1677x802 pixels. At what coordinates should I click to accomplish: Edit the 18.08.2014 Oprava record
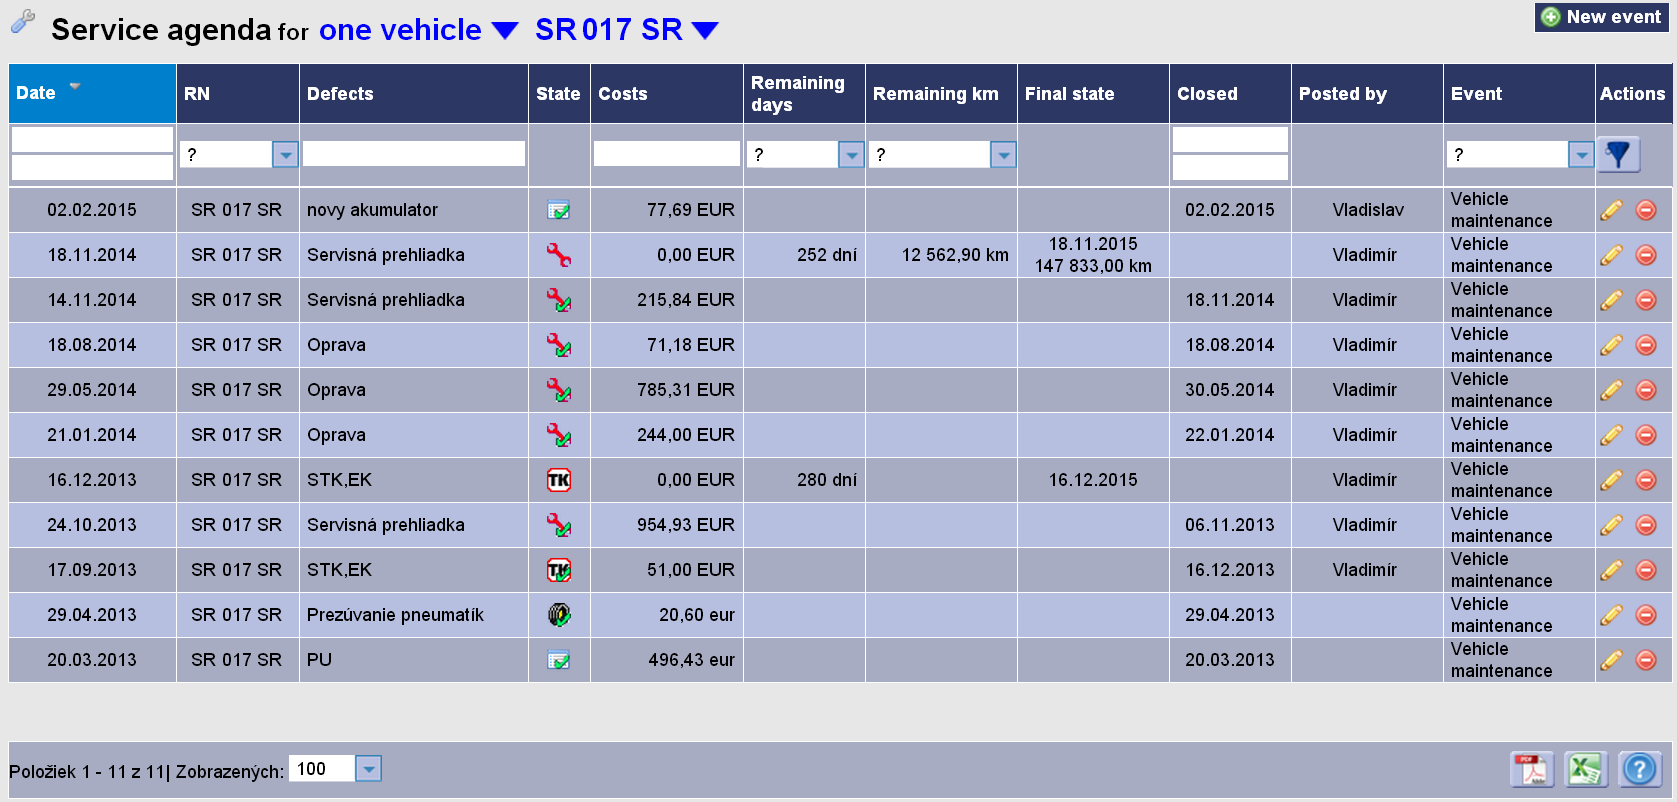(1611, 345)
